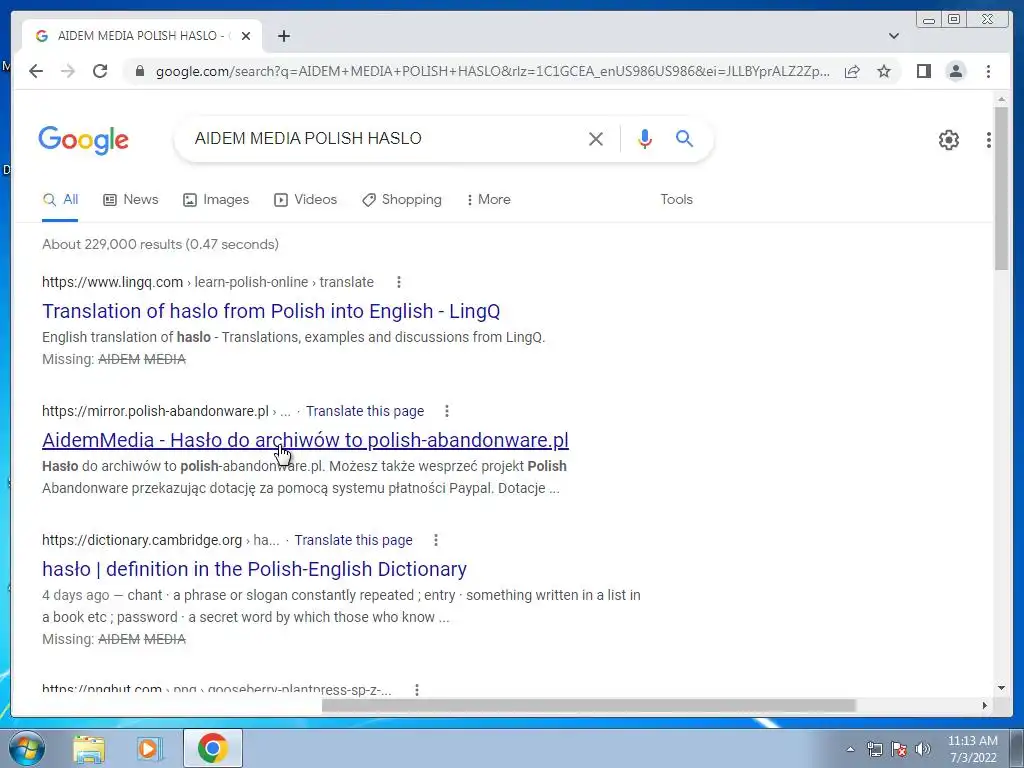Open Windows Explorer from the taskbar

coord(89,748)
